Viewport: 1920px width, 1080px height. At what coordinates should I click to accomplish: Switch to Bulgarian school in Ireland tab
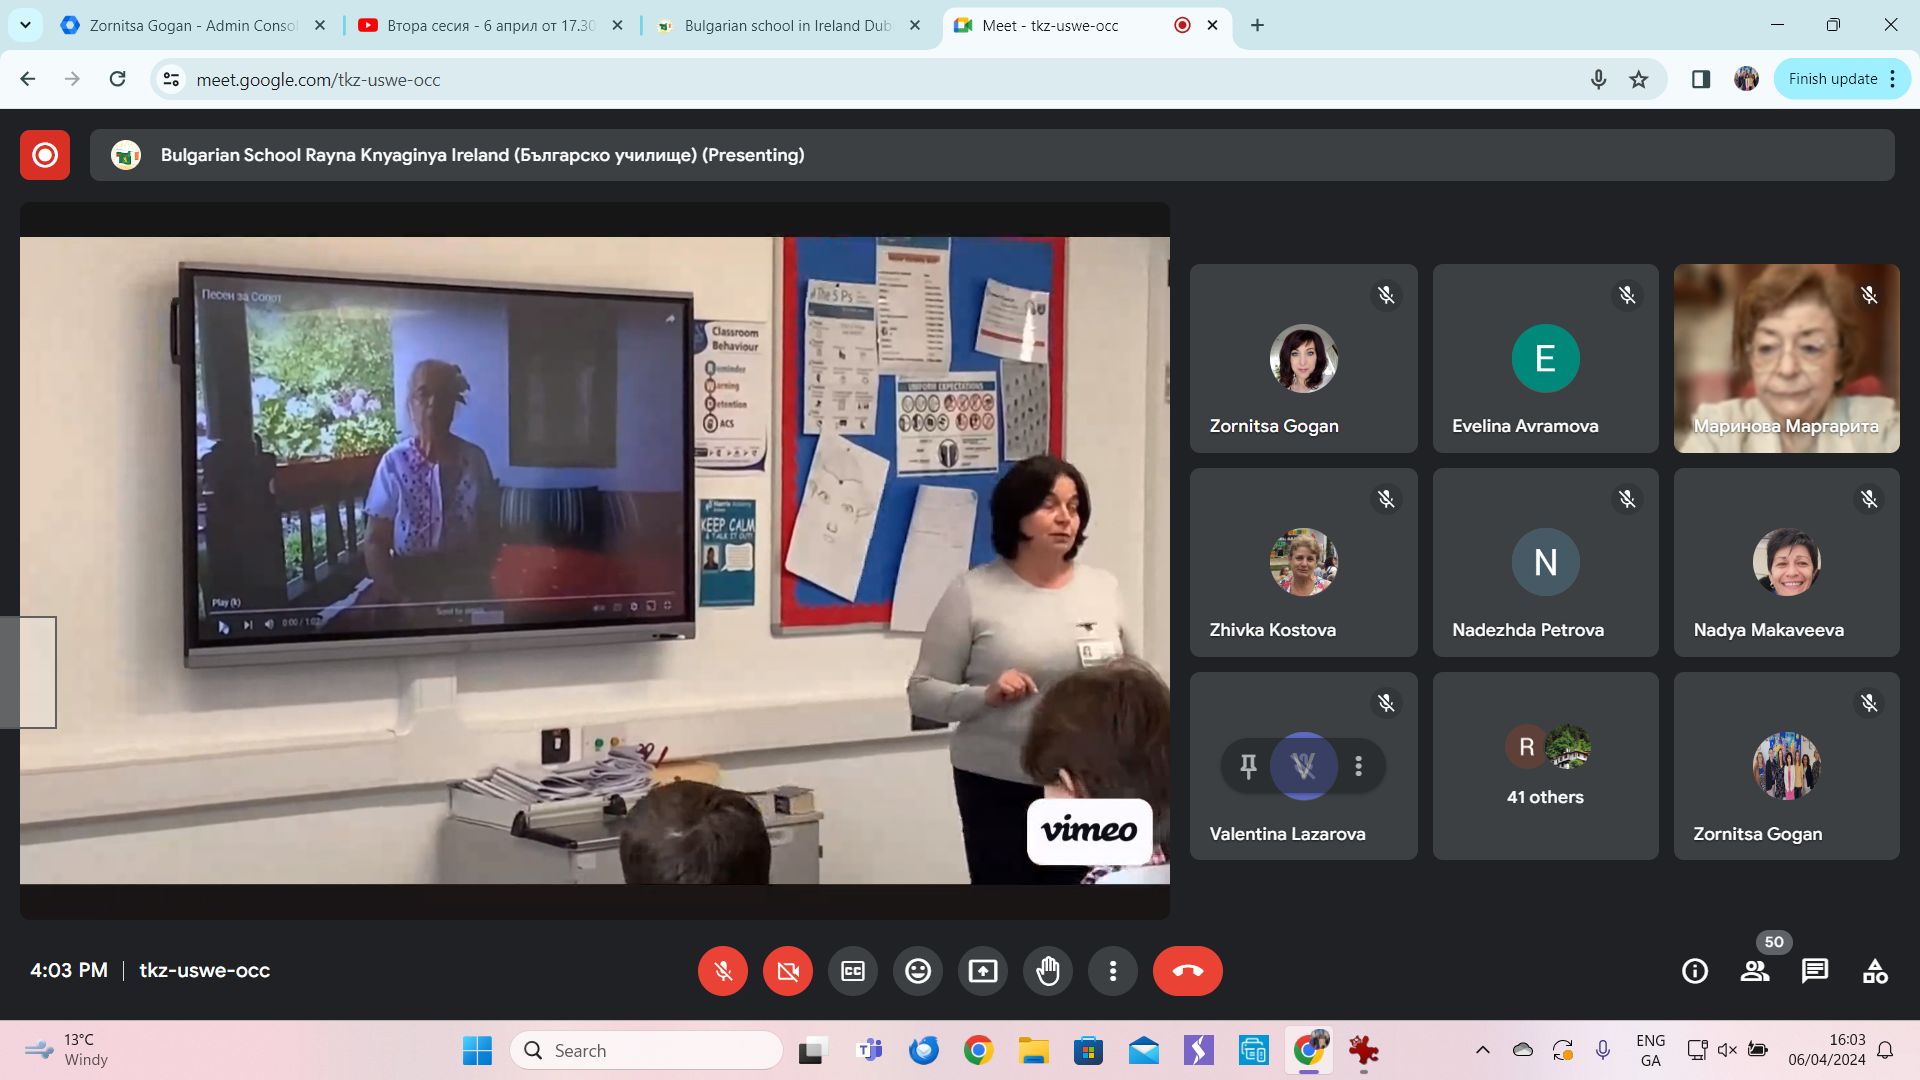787,25
